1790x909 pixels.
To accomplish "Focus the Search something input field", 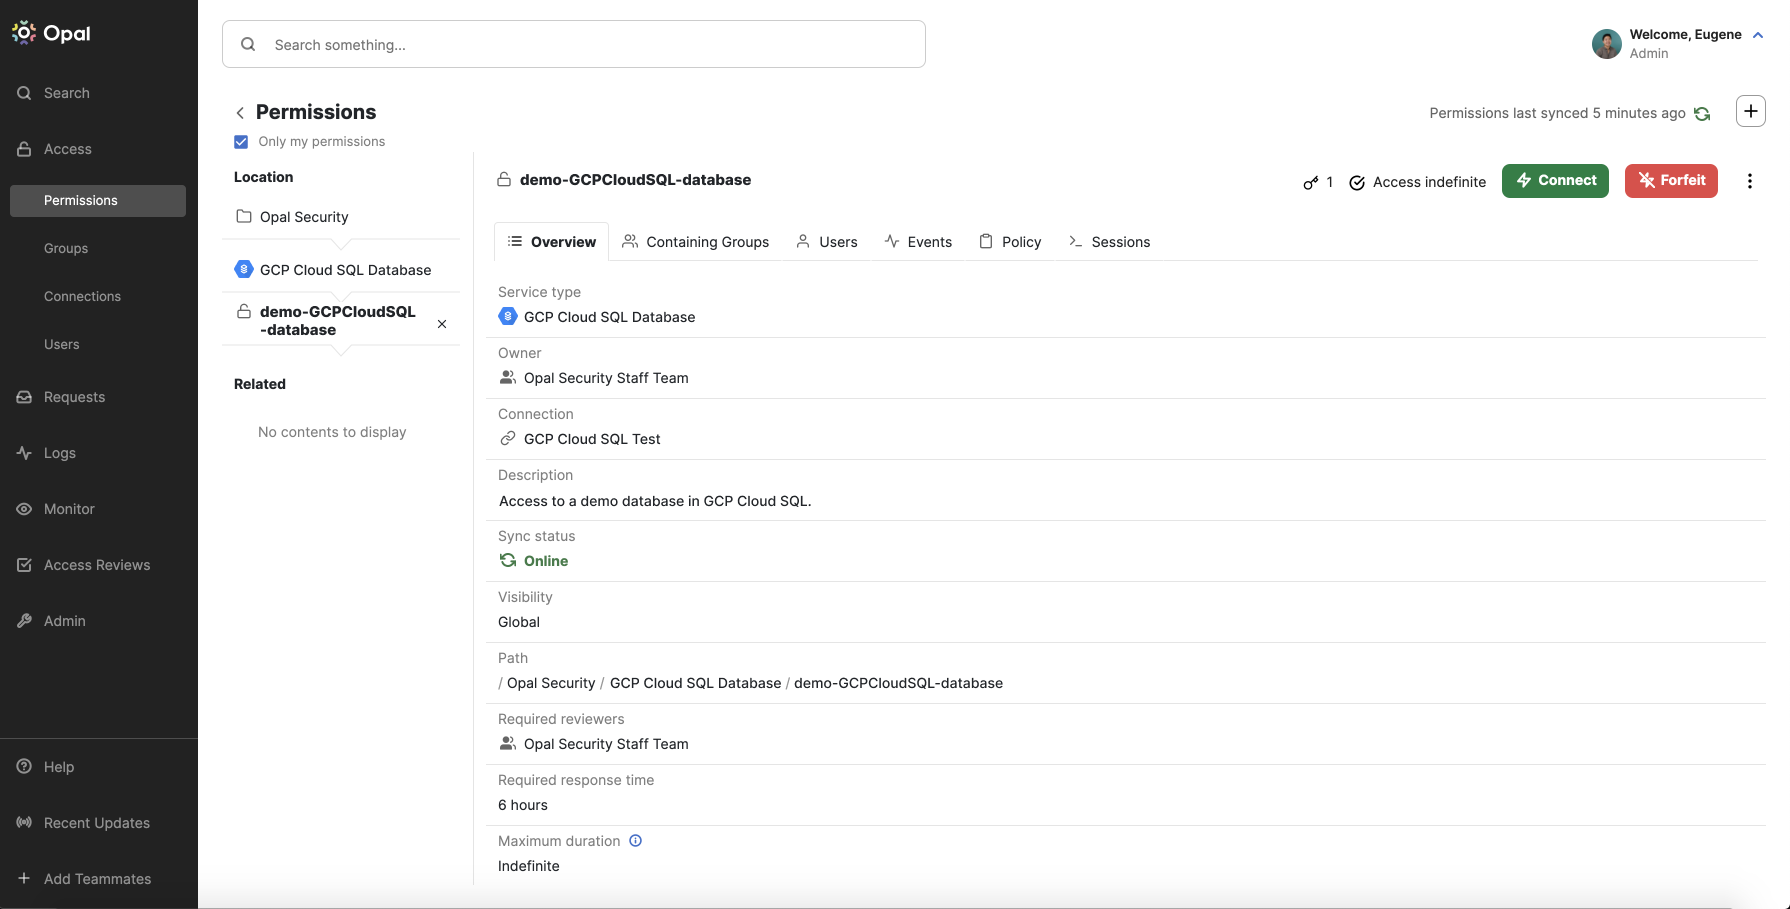I will tap(574, 44).
